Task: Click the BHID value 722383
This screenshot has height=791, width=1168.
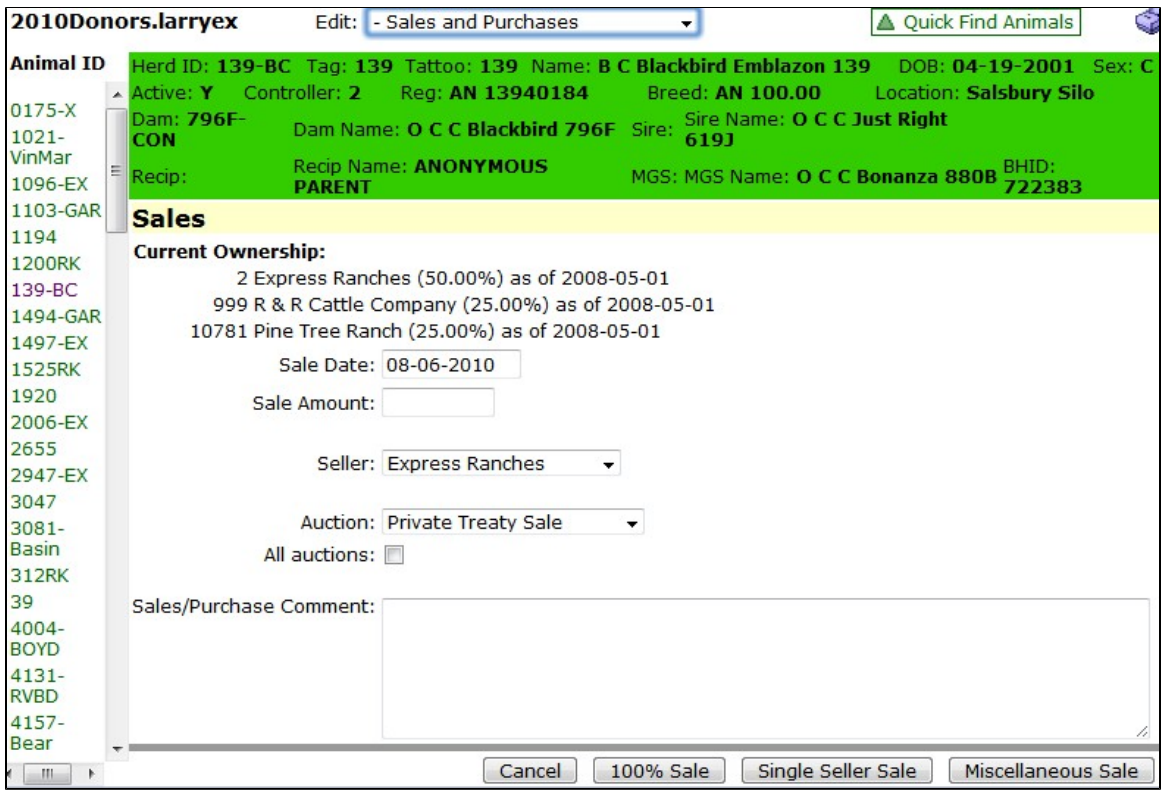Action: [1042, 187]
